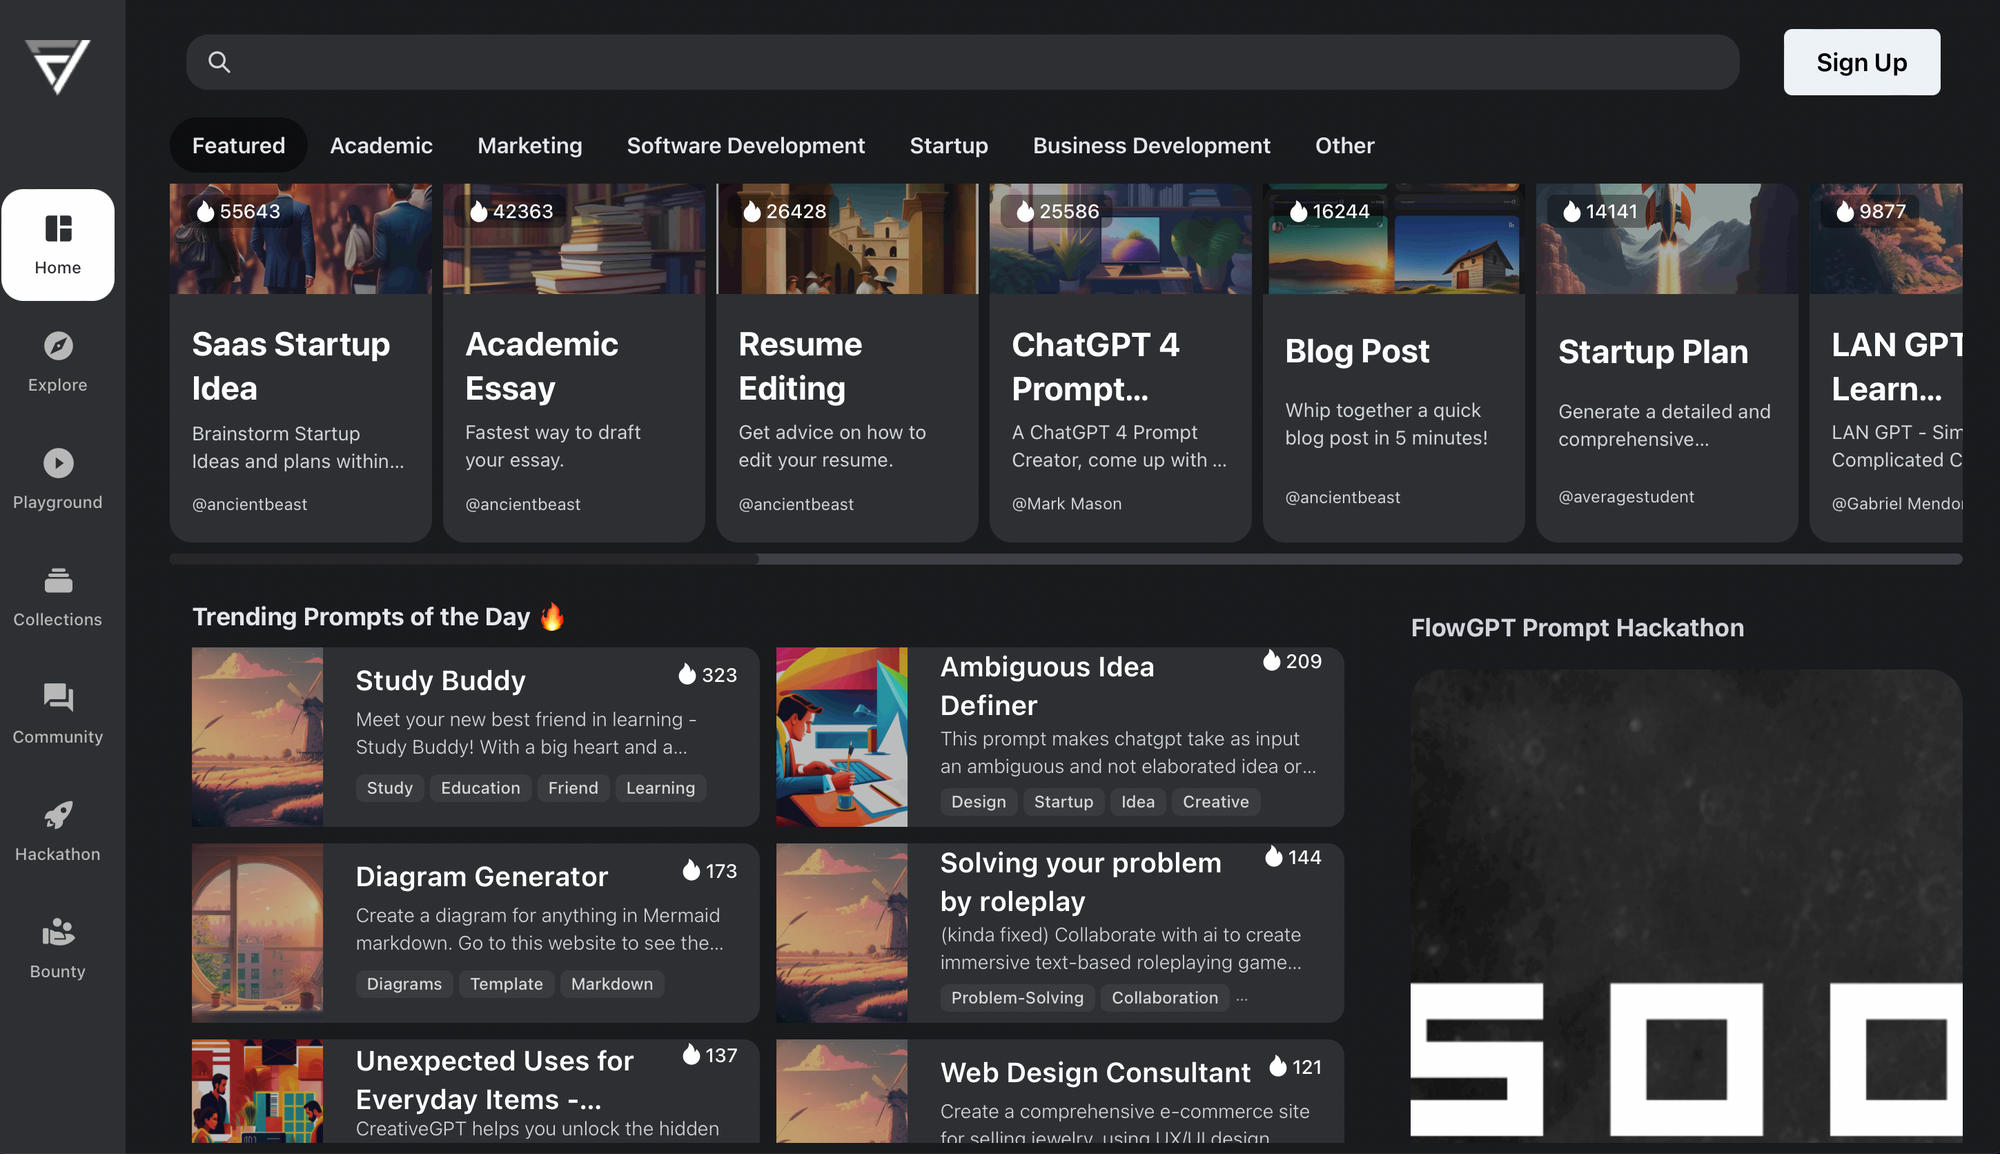
Task: Click the Home sidebar icon
Action: [x=58, y=245]
